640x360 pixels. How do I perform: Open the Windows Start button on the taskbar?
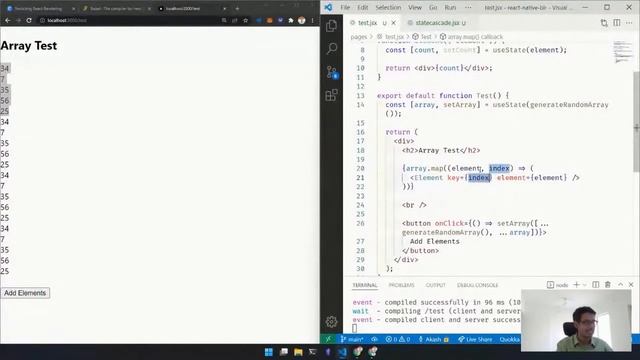(269, 352)
